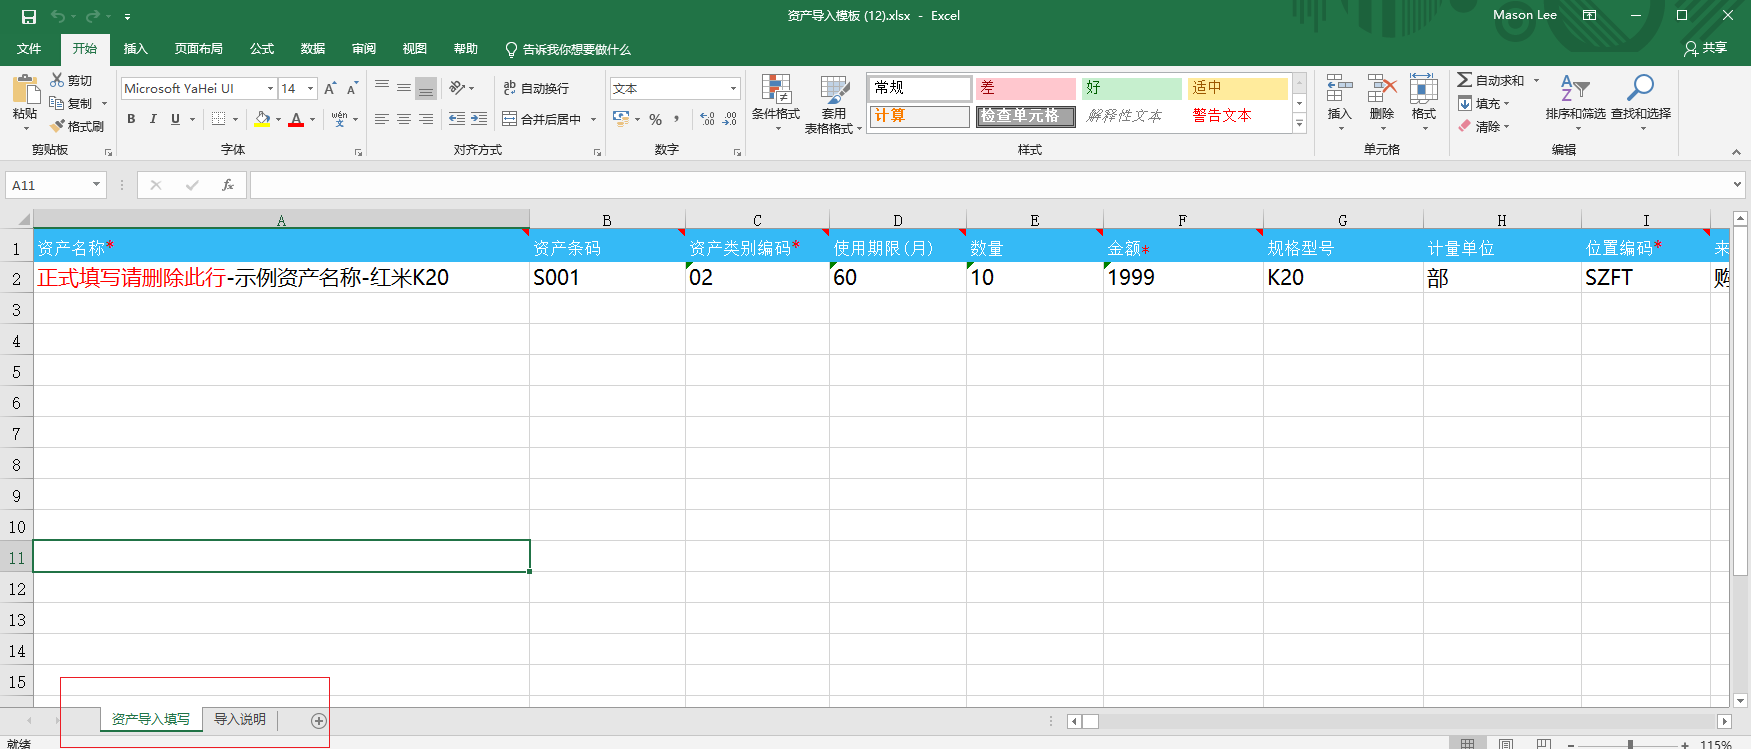Click 告诉我你想要做什么 search box
The height and width of the screenshot is (749, 1751).
(x=568, y=49)
